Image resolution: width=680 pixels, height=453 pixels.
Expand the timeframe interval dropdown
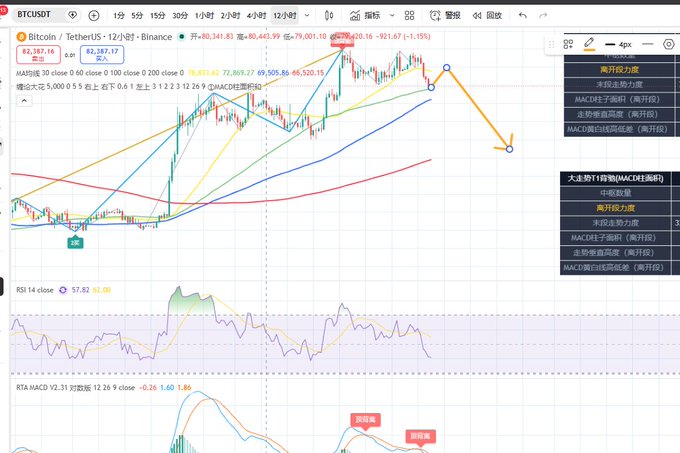click(307, 16)
